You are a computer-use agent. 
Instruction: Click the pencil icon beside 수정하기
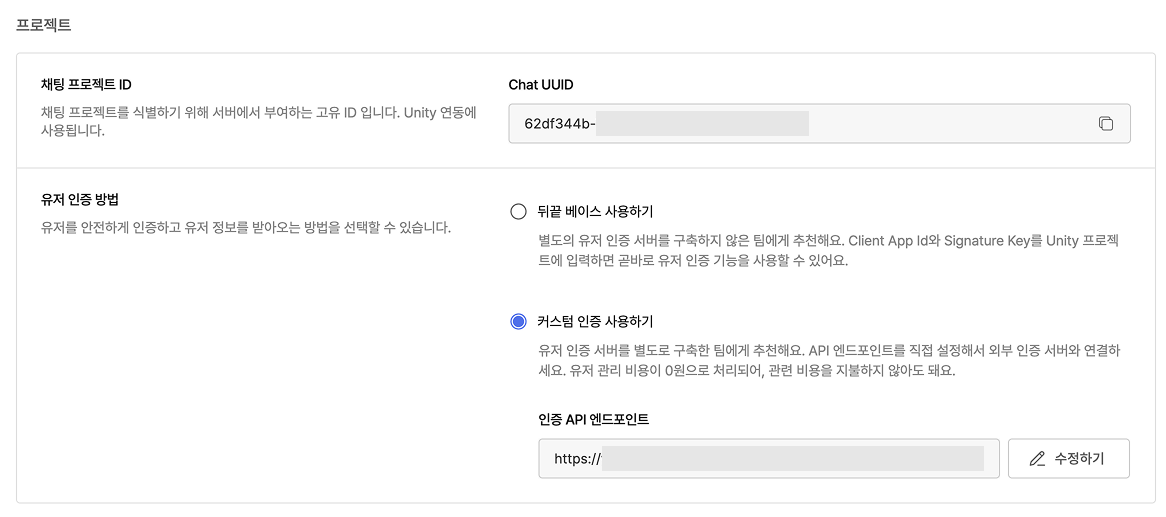point(1037,459)
